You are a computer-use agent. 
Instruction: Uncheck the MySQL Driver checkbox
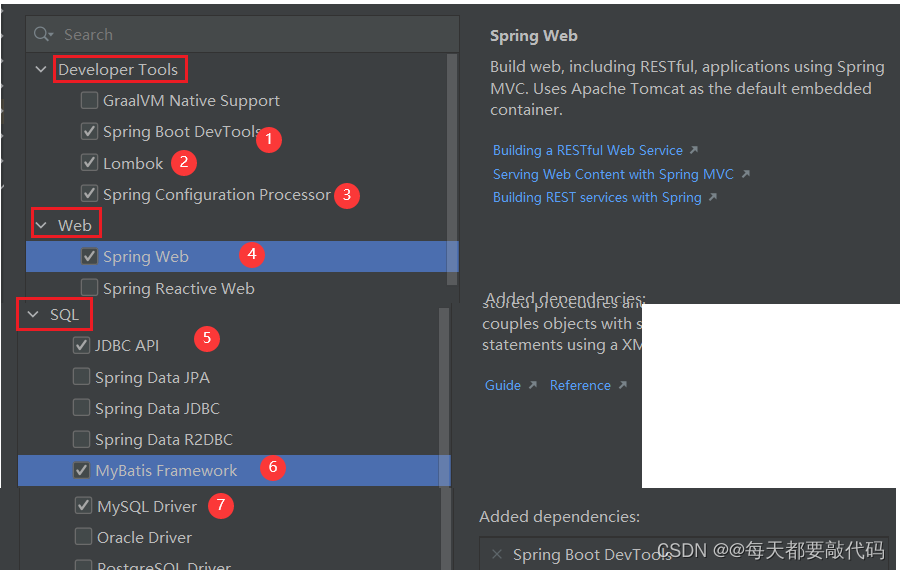point(83,506)
